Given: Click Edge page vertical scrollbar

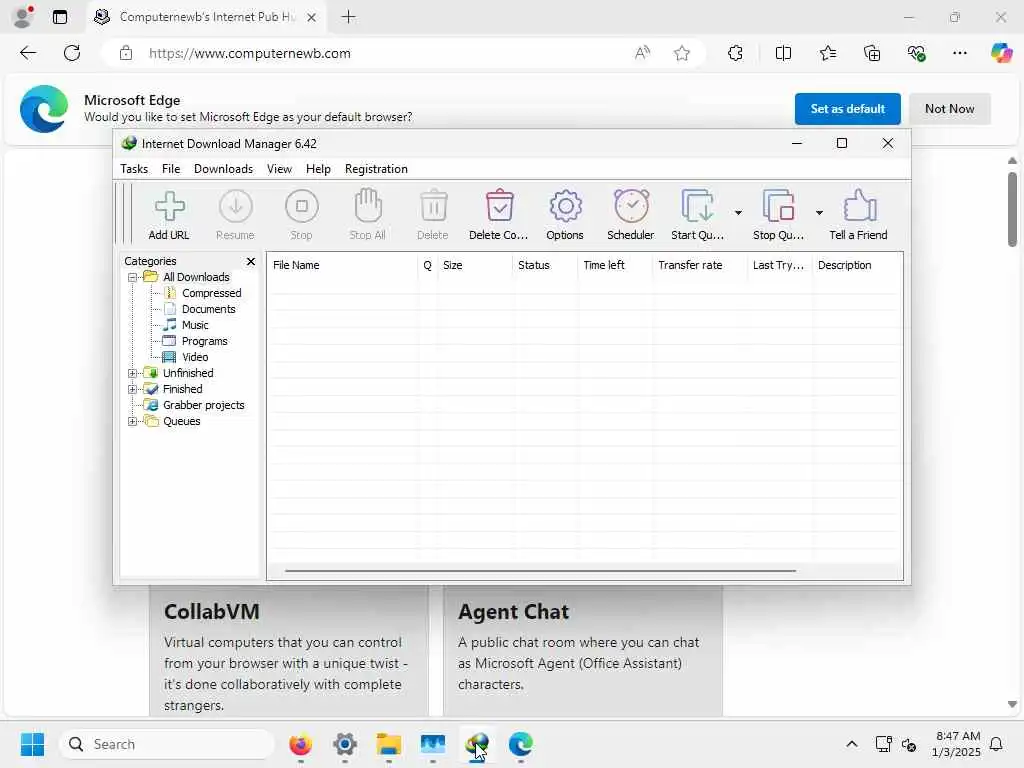Looking at the screenshot, I should click(x=1012, y=209).
